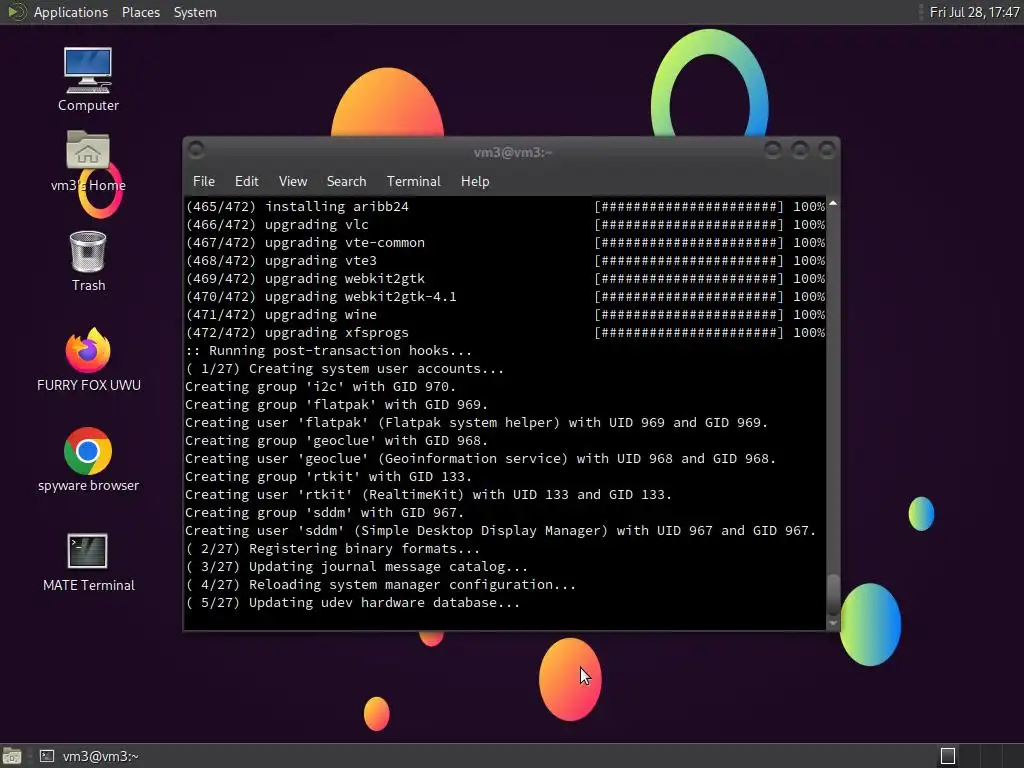Click 'Creating group 'i2c' with GID 970' line
Screen dimensions: 1024x768
pyautogui.click(x=321, y=387)
